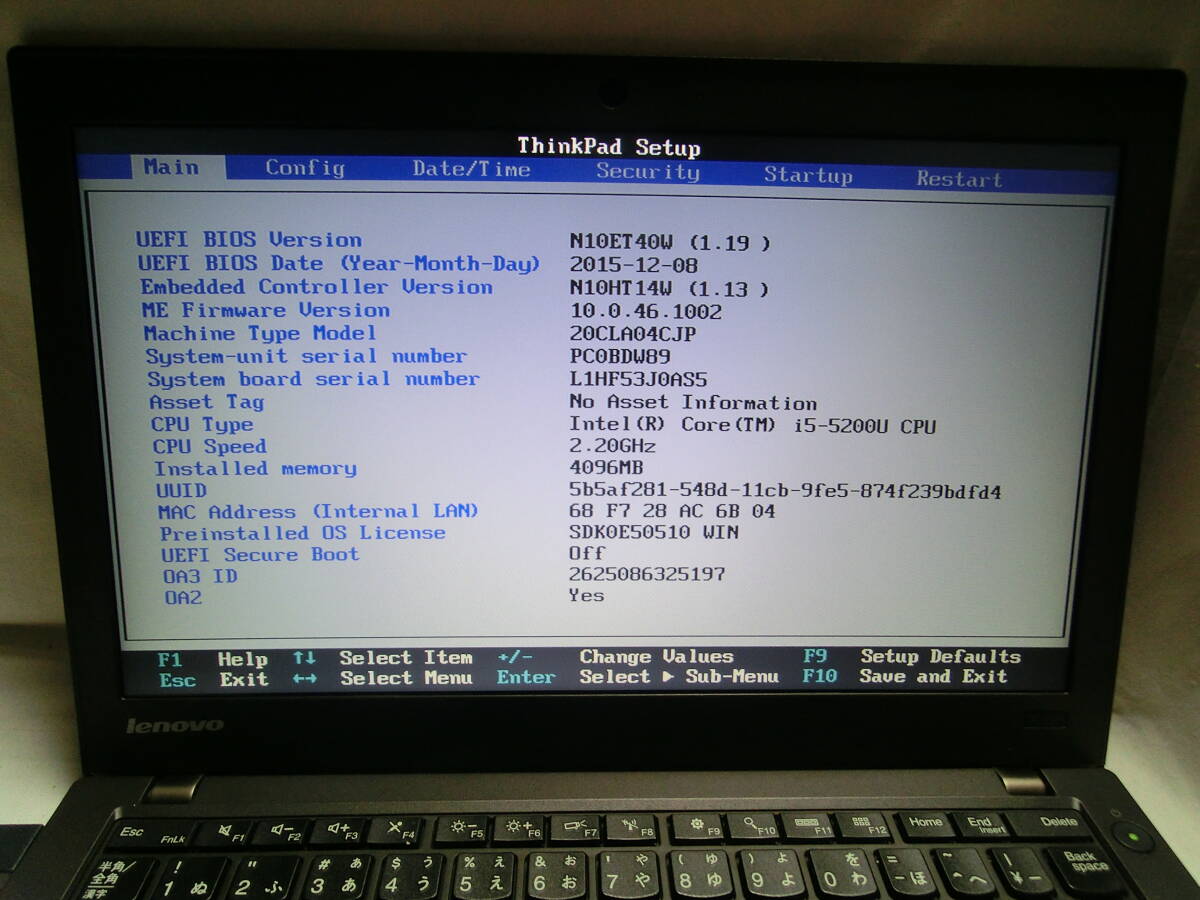The width and height of the screenshot is (1200, 900).
Task: Click the Secure Boot value Off
Action: coord(587,553)
